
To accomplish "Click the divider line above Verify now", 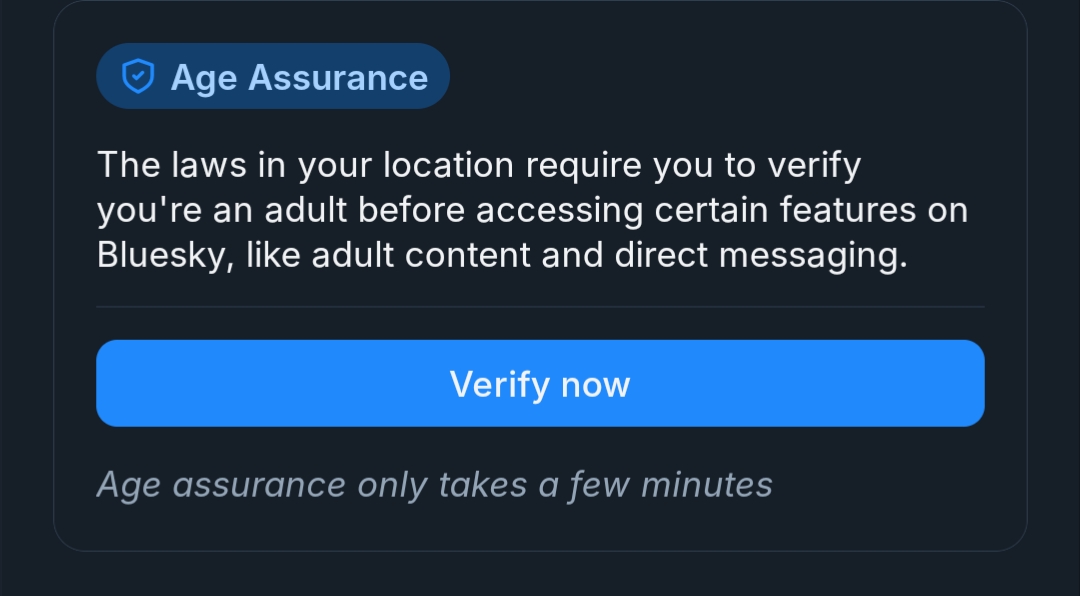I will tap(540, 307).
